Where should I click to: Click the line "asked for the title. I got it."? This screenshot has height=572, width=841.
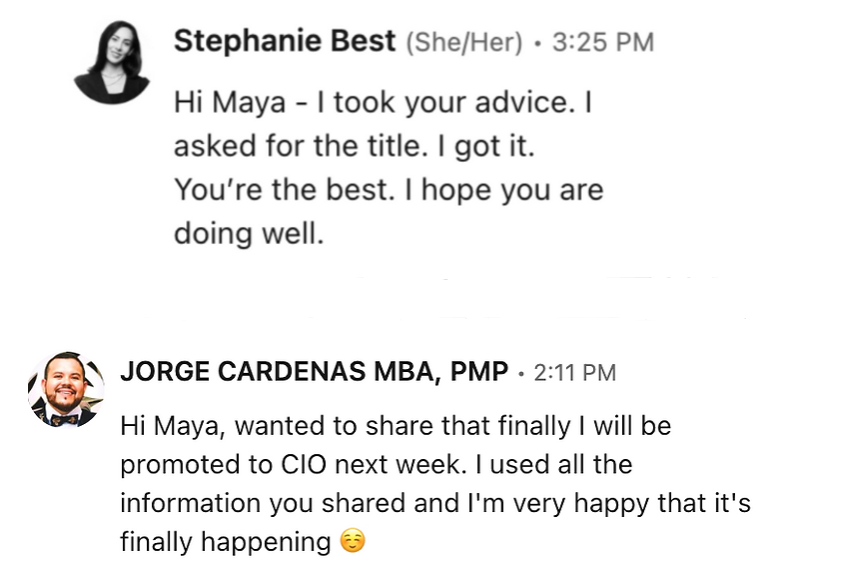coord(355,147)
